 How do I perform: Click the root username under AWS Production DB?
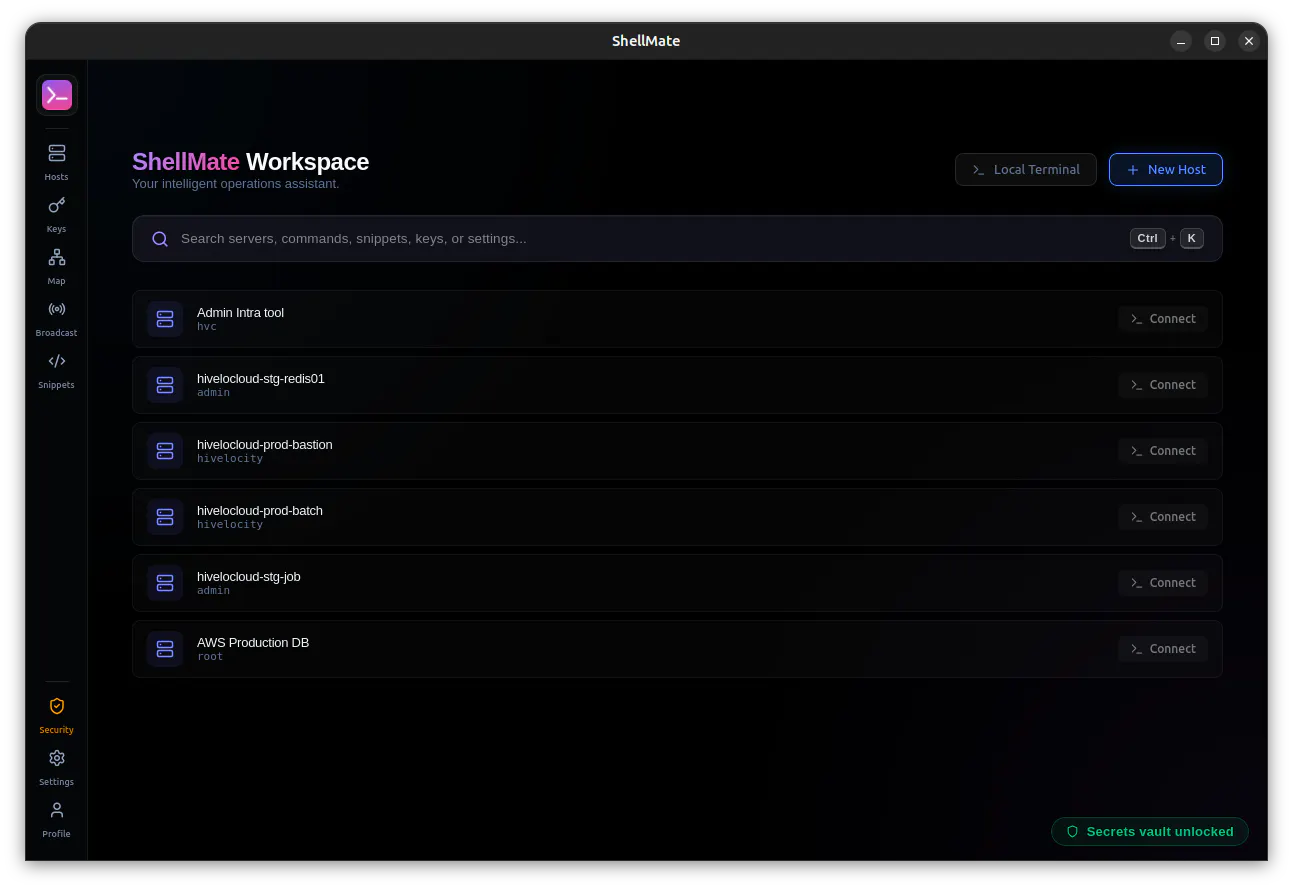[x=210, y=657]
